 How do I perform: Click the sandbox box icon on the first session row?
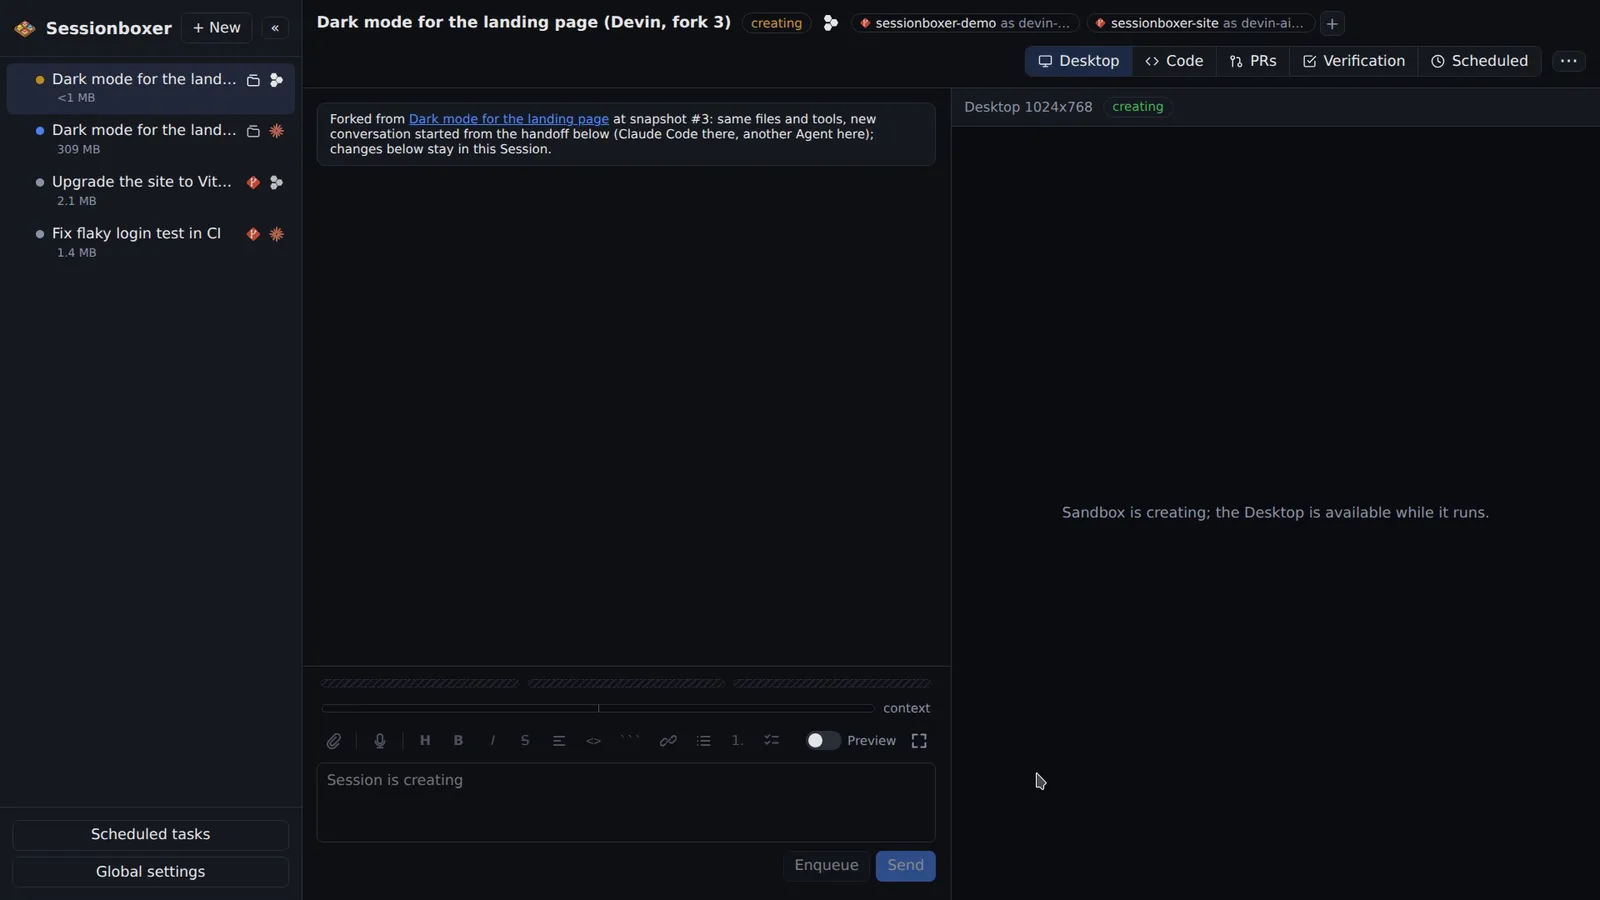(x=253, y=80)
